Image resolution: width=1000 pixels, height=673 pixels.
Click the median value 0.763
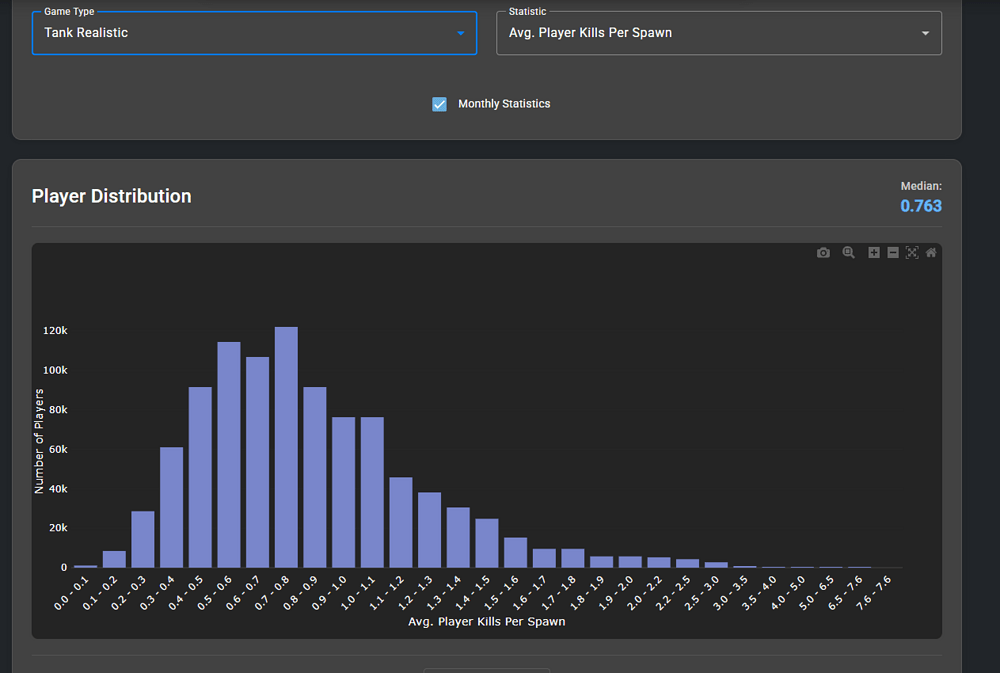[x=921, y=206]
